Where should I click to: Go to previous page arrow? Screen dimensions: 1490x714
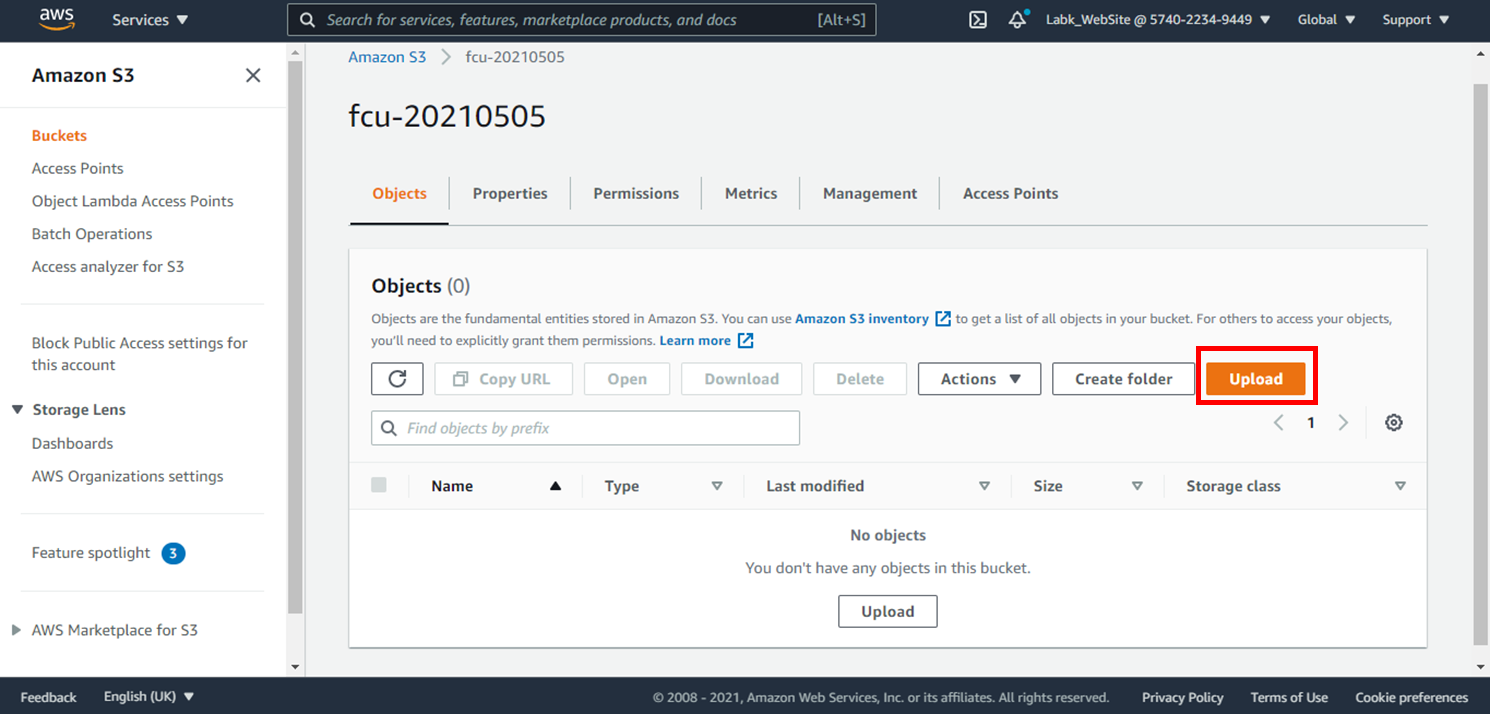tap(1278, 423)
